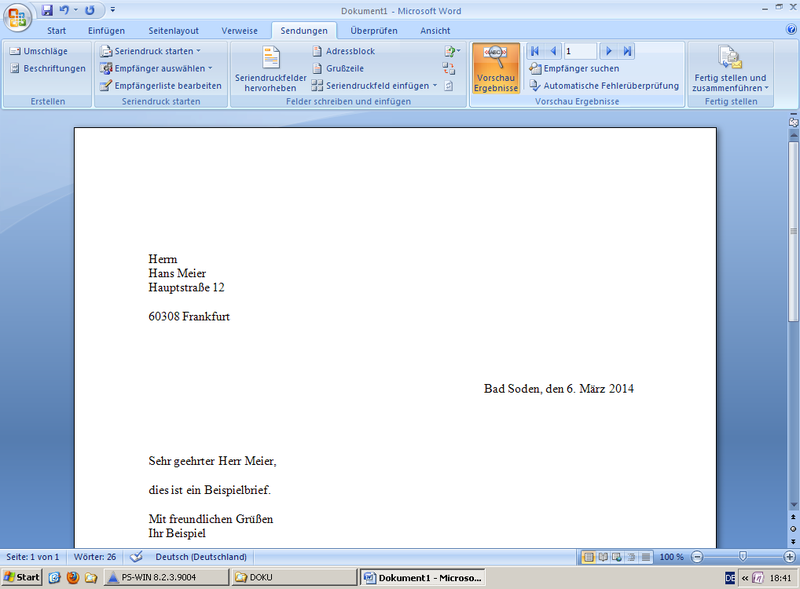Click the zoom slider handle
The image size is (800, 589).
coord(743,556)
